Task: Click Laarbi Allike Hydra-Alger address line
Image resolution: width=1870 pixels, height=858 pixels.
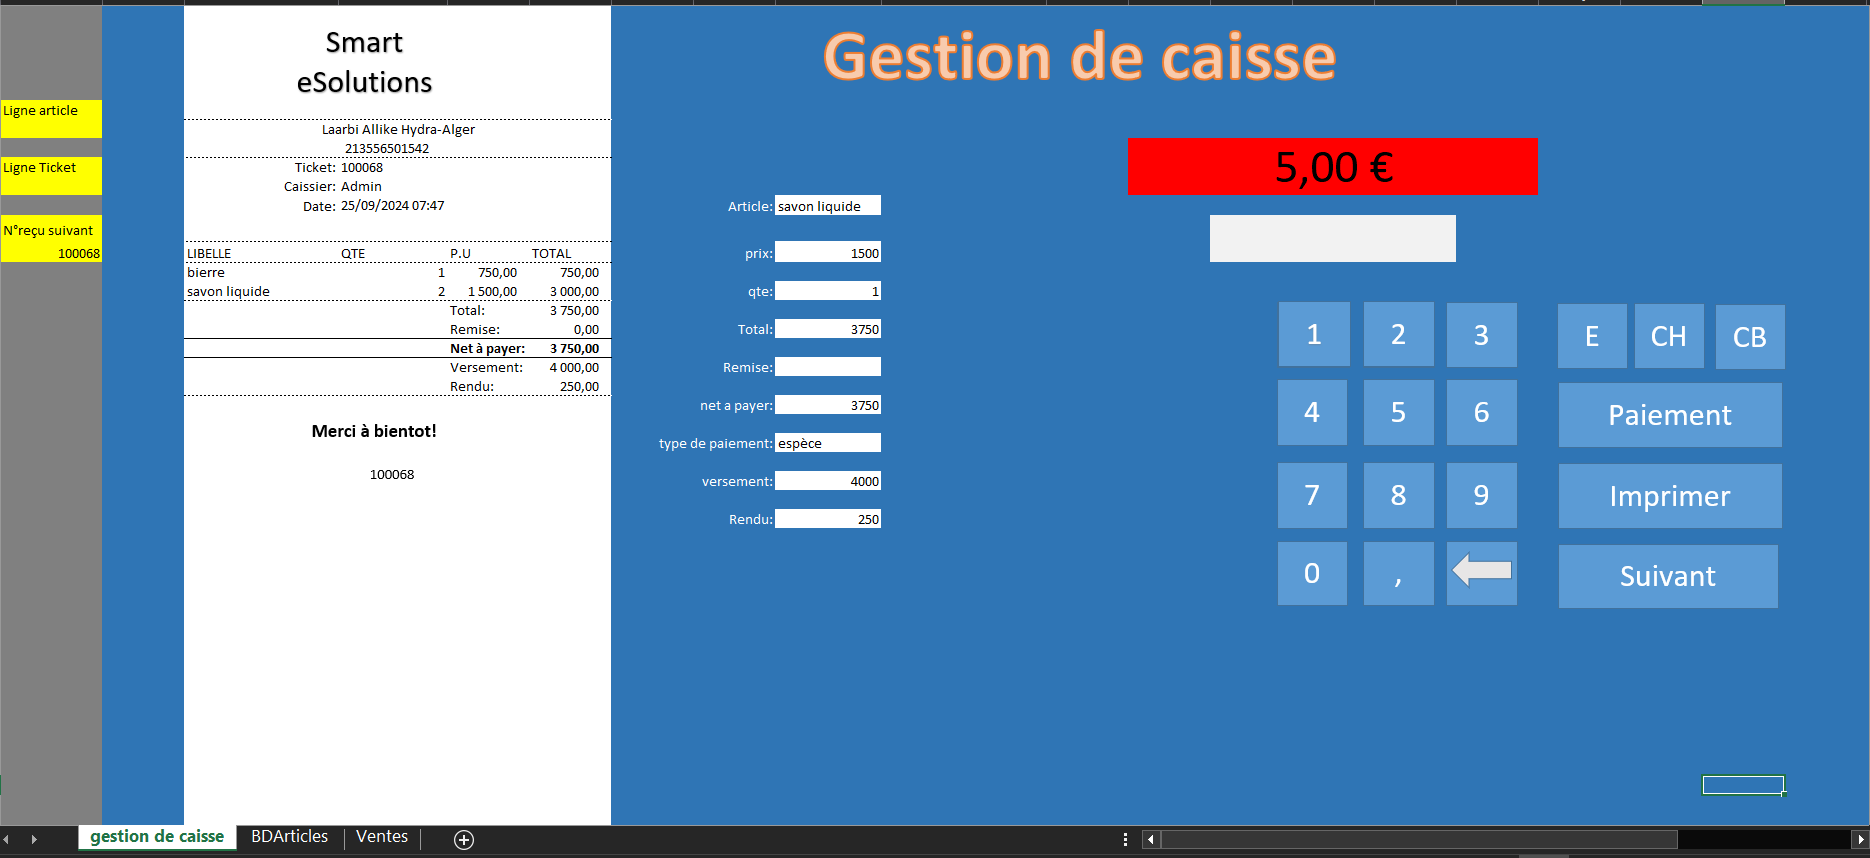Action: coord(398,129)
